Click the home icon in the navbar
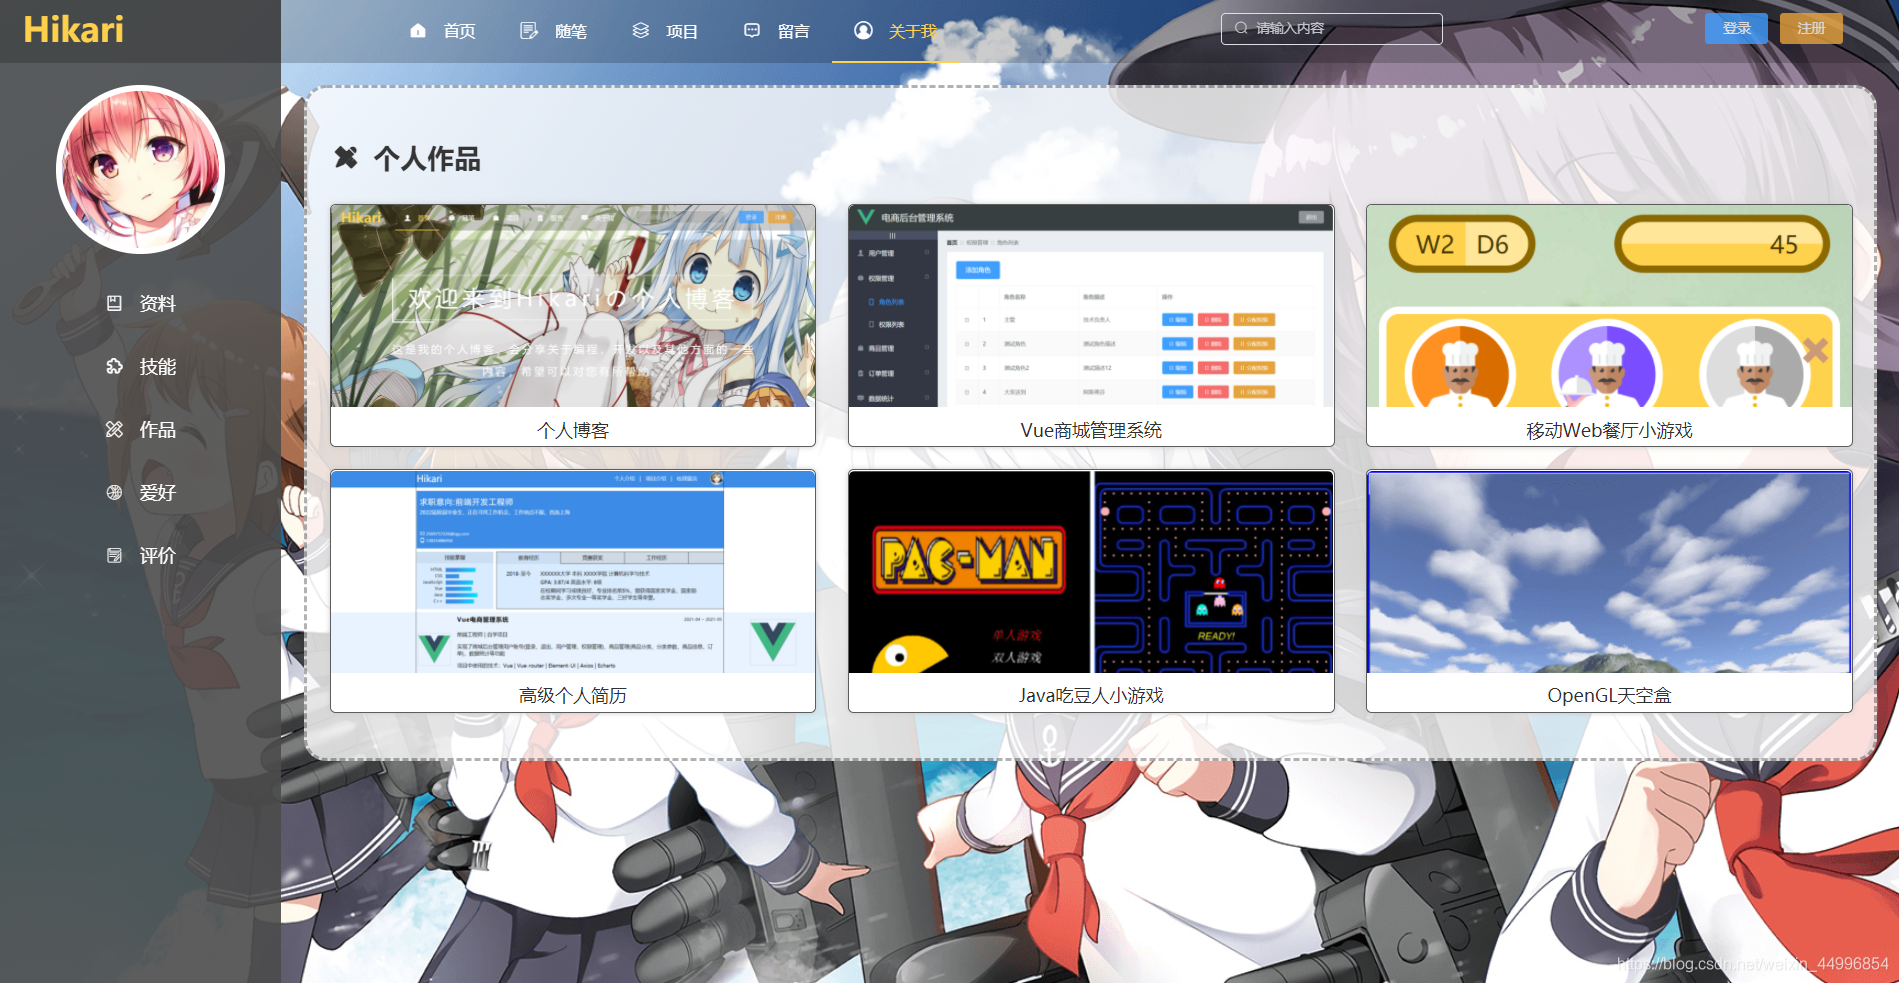 pyautogui.click(x=418, y=31)
